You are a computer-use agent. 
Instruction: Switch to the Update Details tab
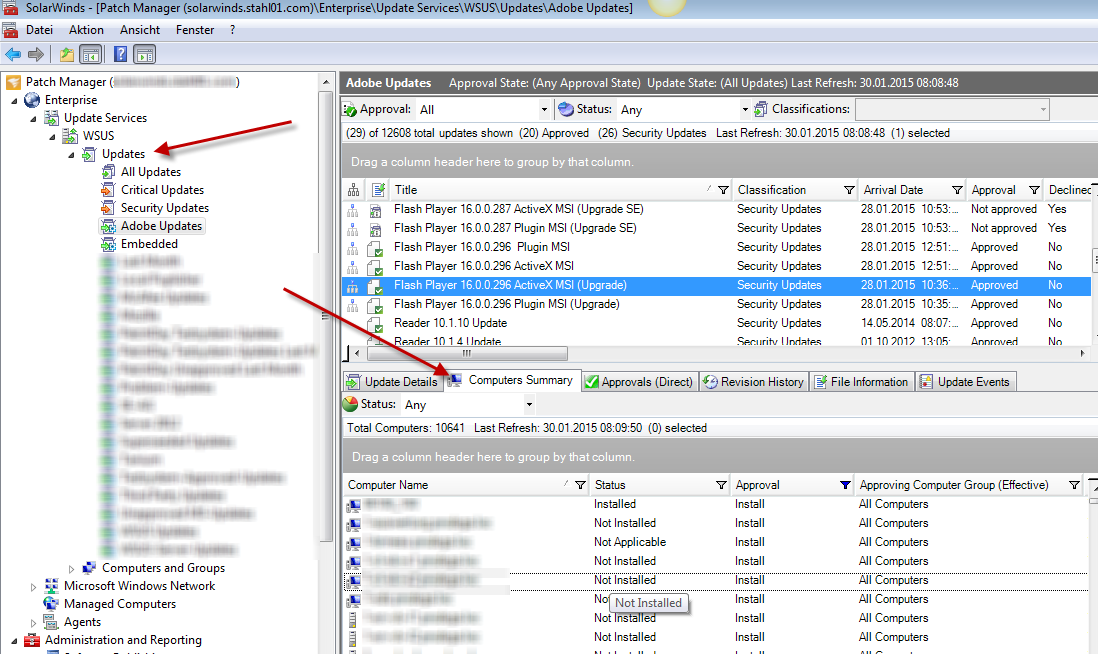(x=391, y=382)
